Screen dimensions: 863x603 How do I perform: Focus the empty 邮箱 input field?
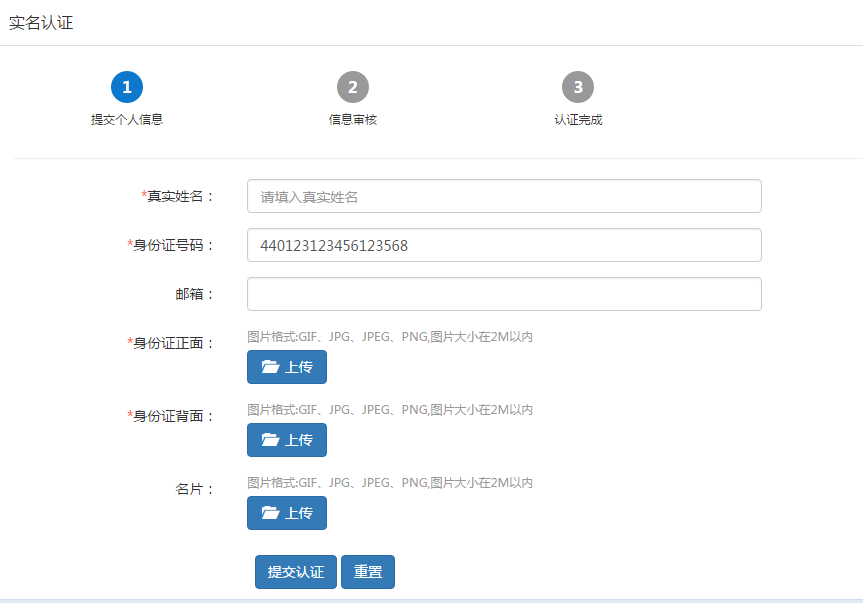coord(504,294)
